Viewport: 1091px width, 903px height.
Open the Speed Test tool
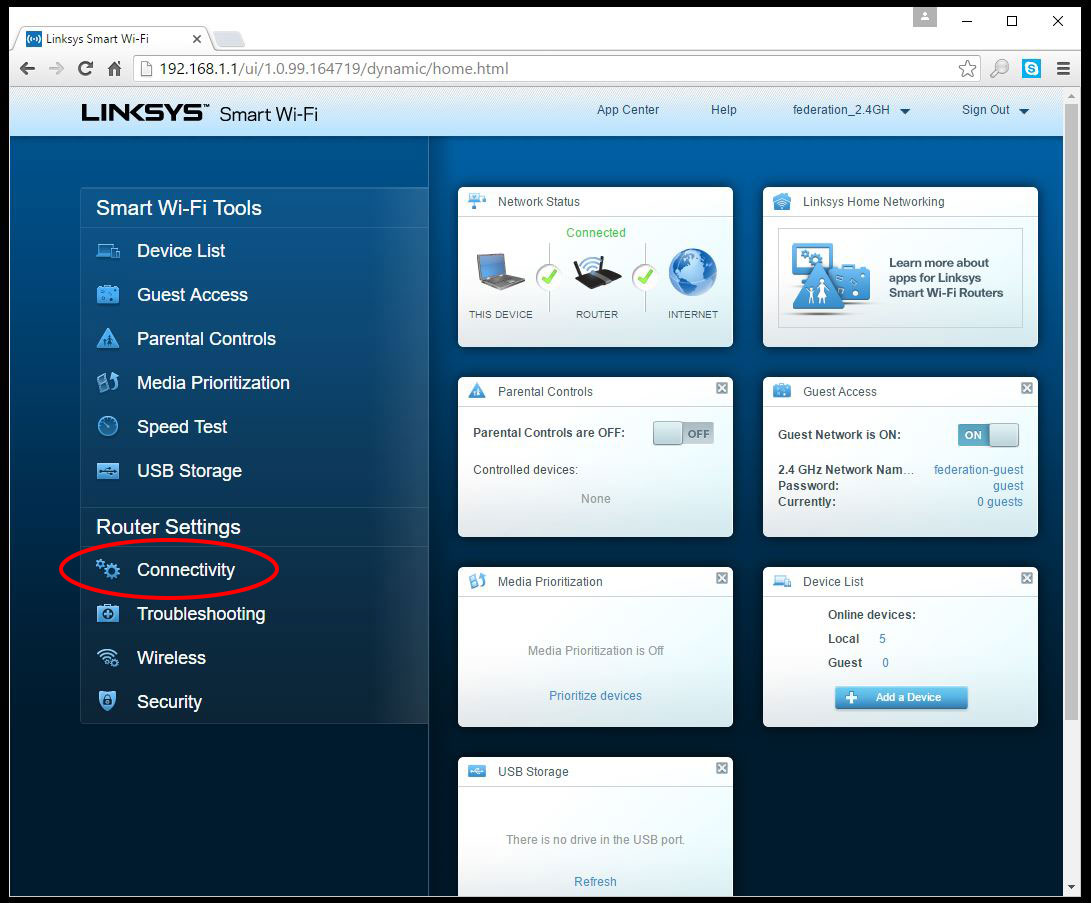pyautogui.click(x=182, y=426)
